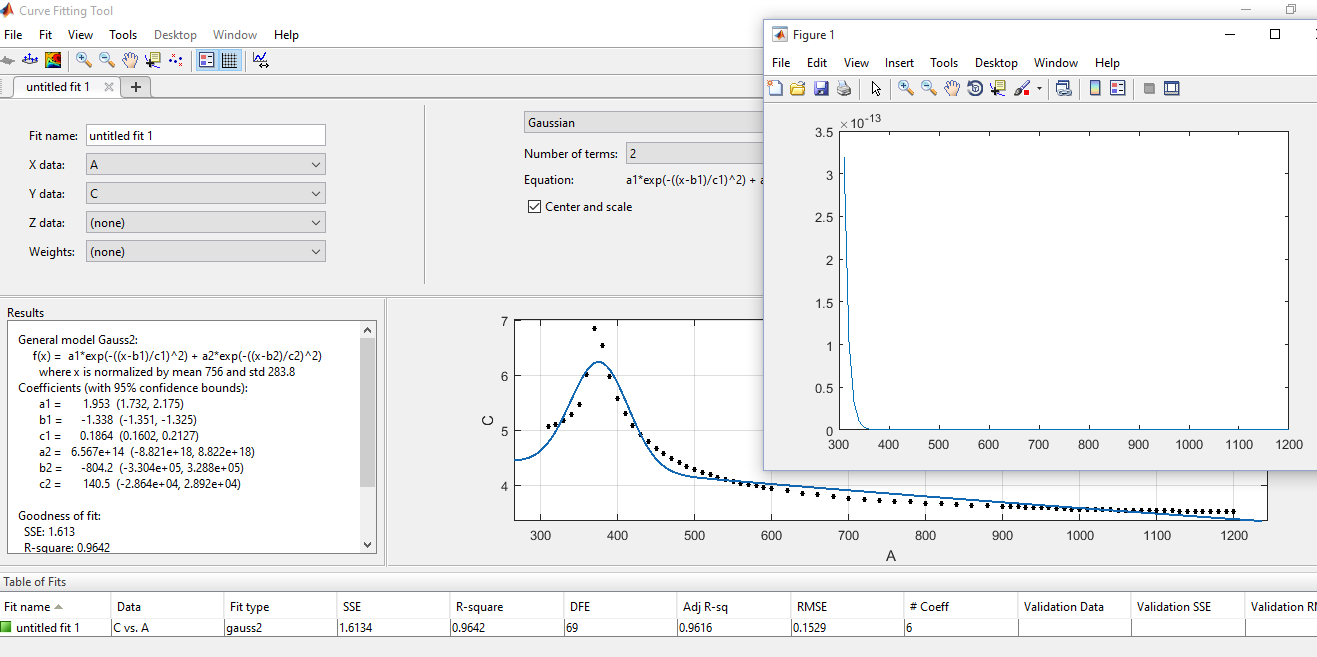Select the Exclude Outliers tool

pyautogui.click(x=176, y=60)
